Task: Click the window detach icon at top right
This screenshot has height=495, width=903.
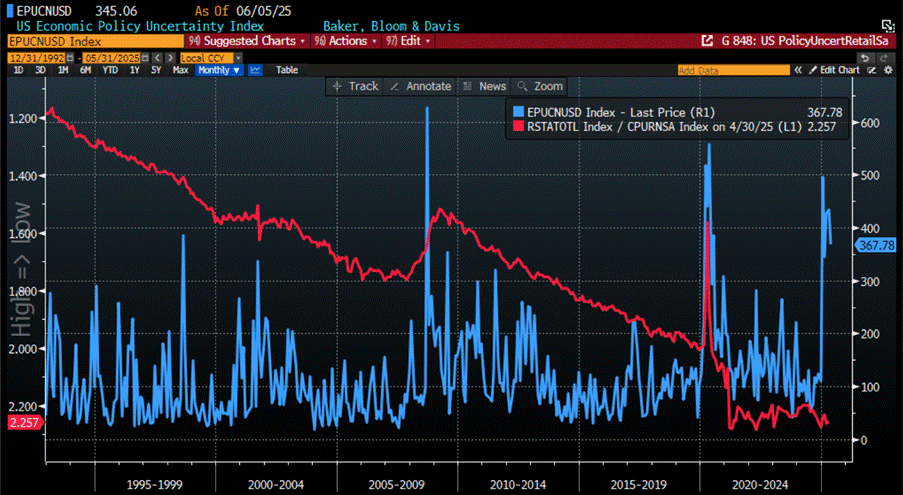Action: 887,25
